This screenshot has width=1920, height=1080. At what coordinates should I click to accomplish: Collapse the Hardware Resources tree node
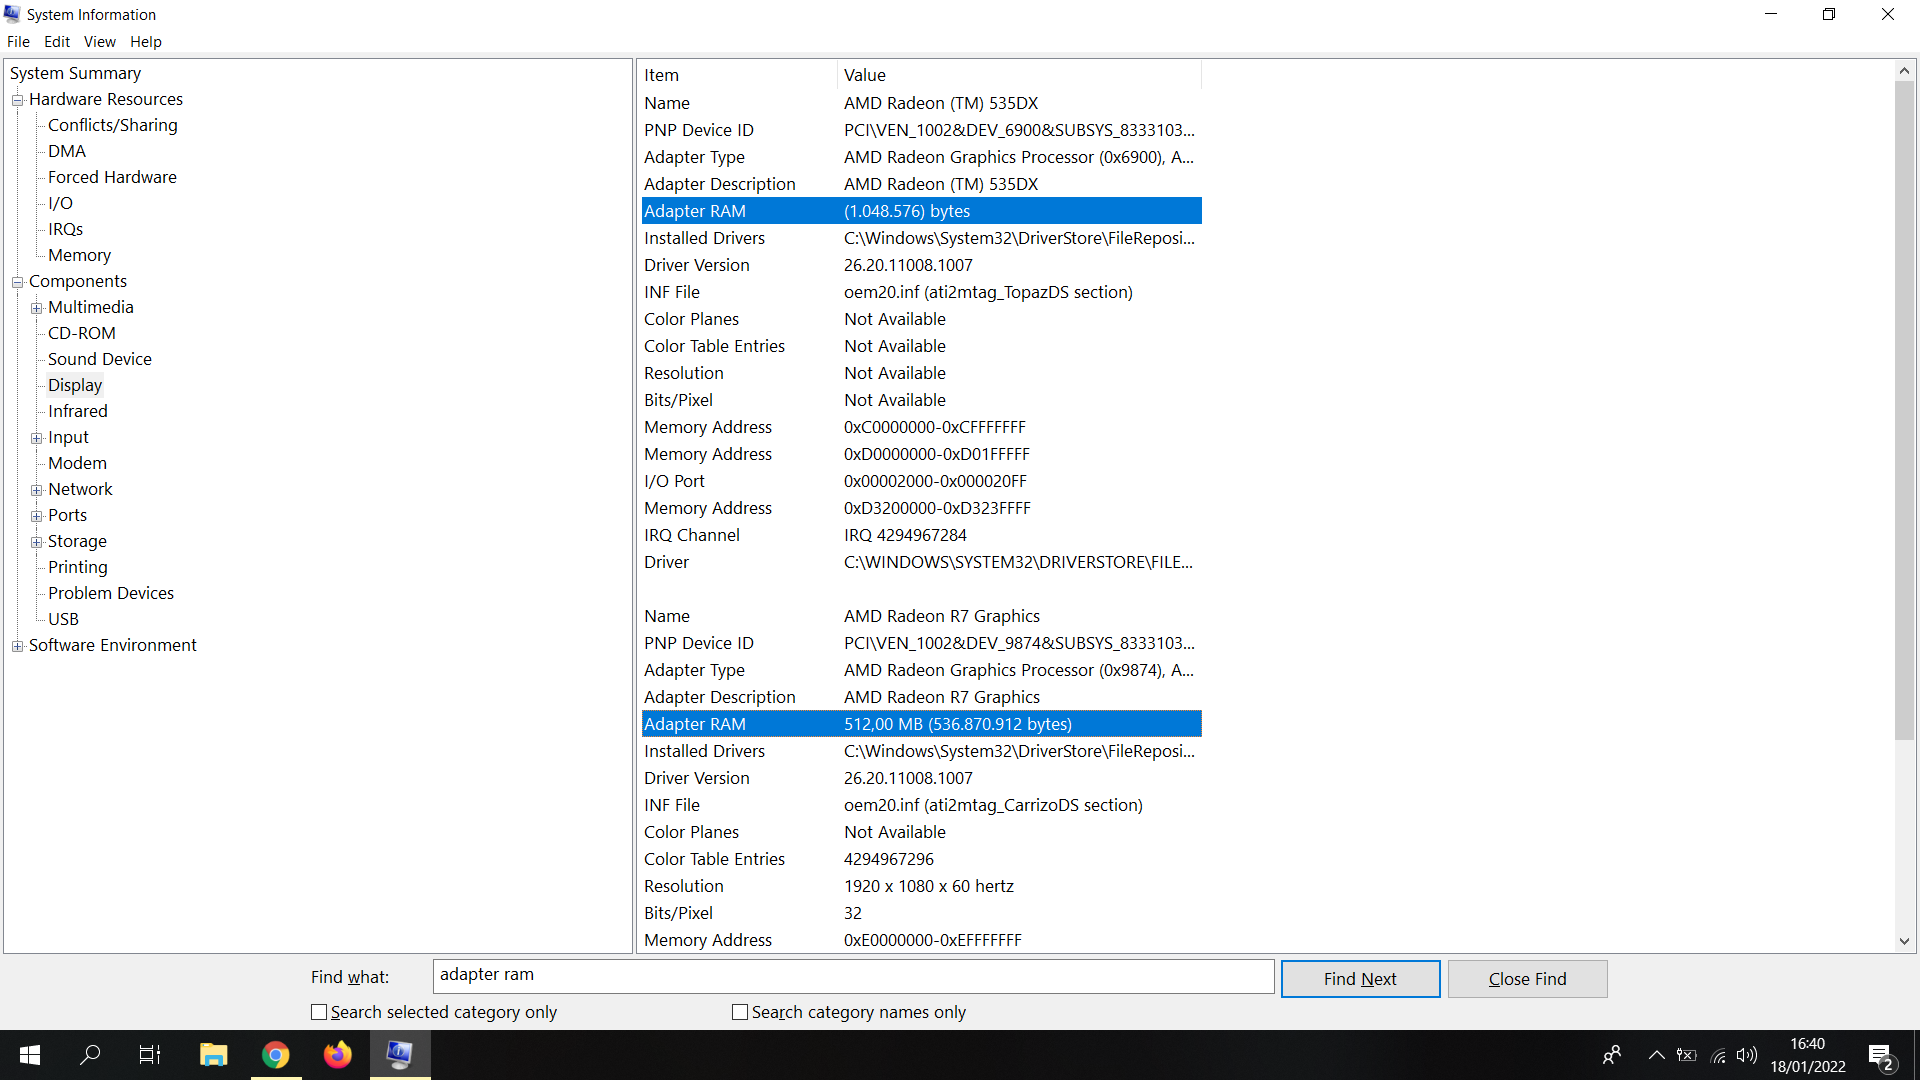pos(17,100)
